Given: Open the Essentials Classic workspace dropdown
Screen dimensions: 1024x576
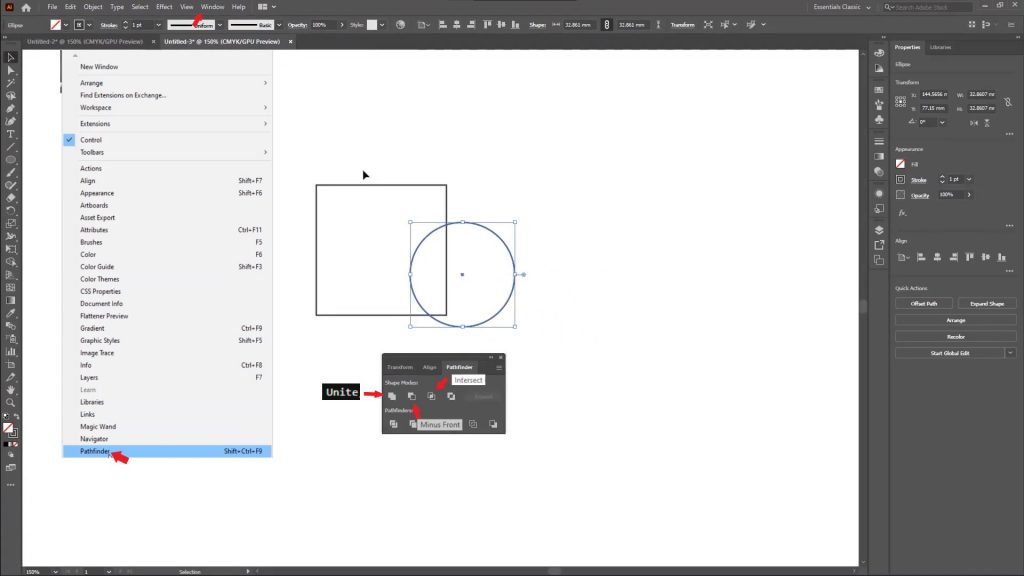Looking at the screenshot, I should click(842, 7).
